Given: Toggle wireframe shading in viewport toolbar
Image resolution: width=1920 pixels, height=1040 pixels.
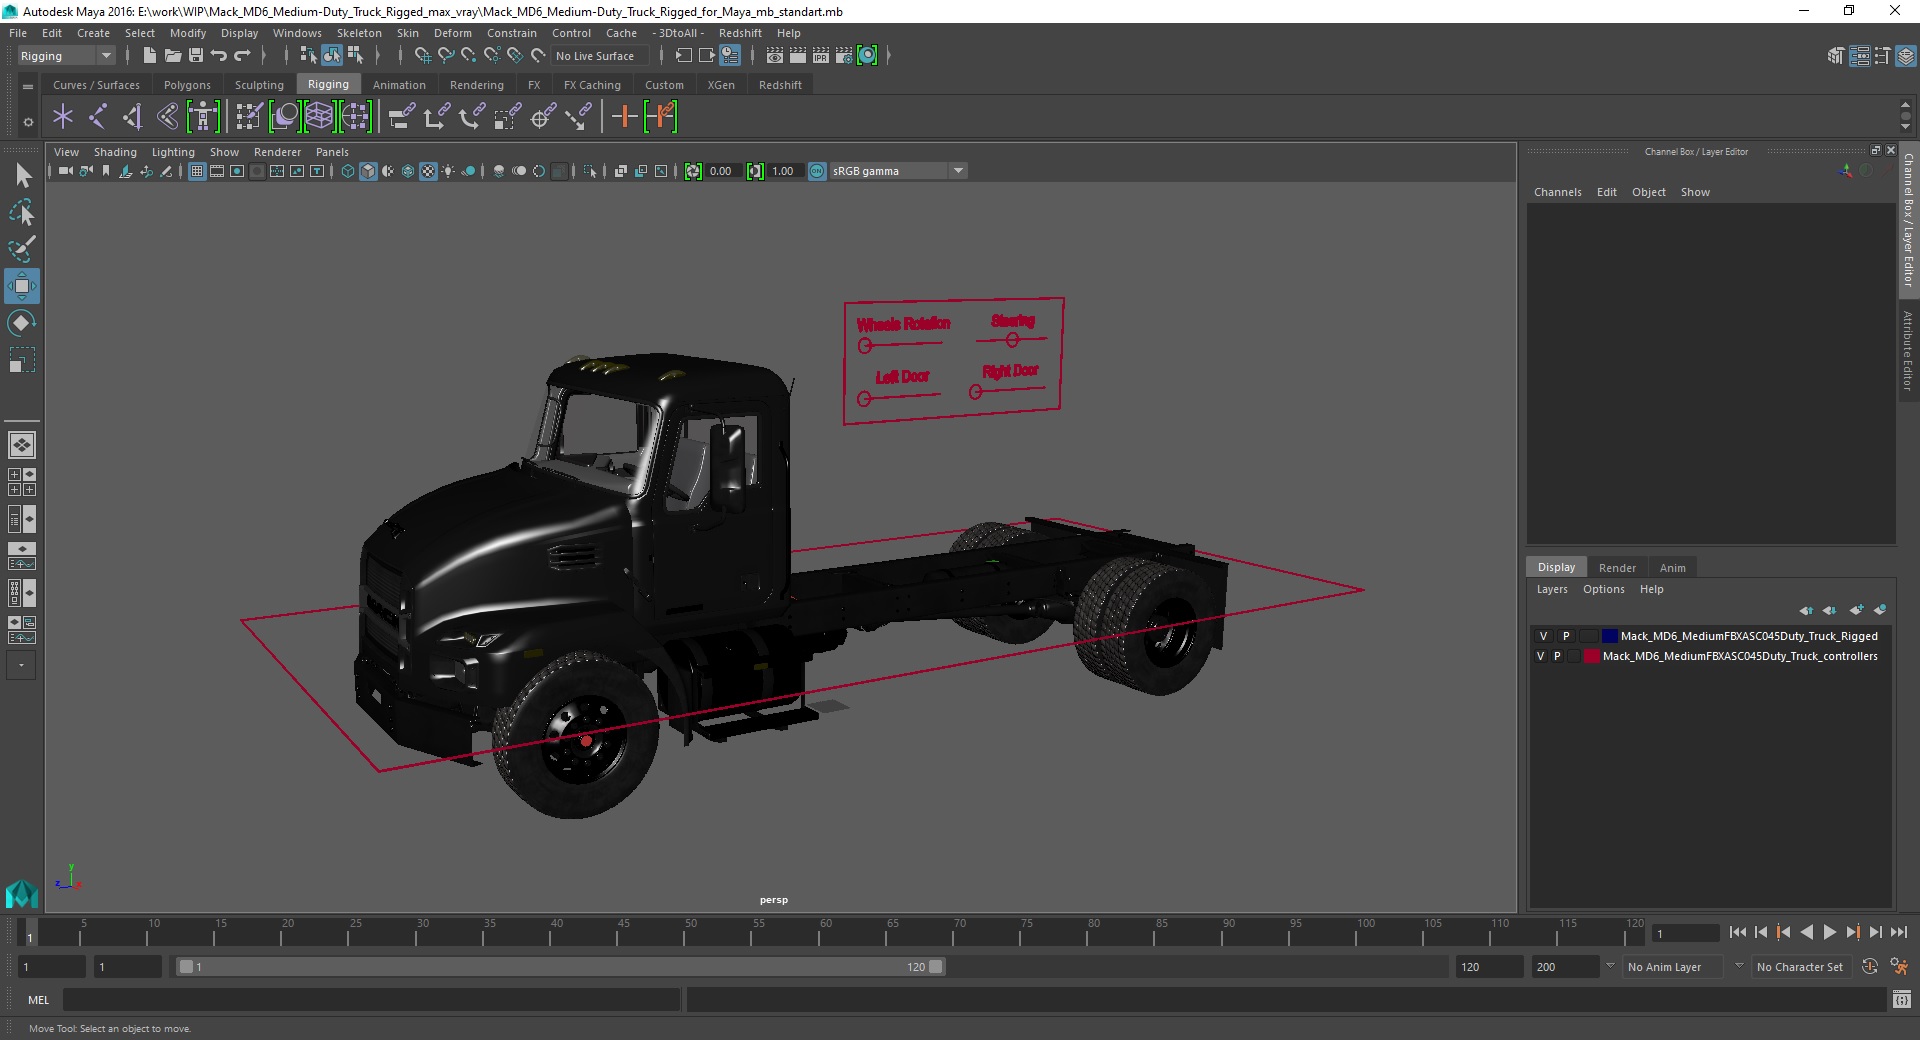Looking at the screenshot, I should click(348, 171).
